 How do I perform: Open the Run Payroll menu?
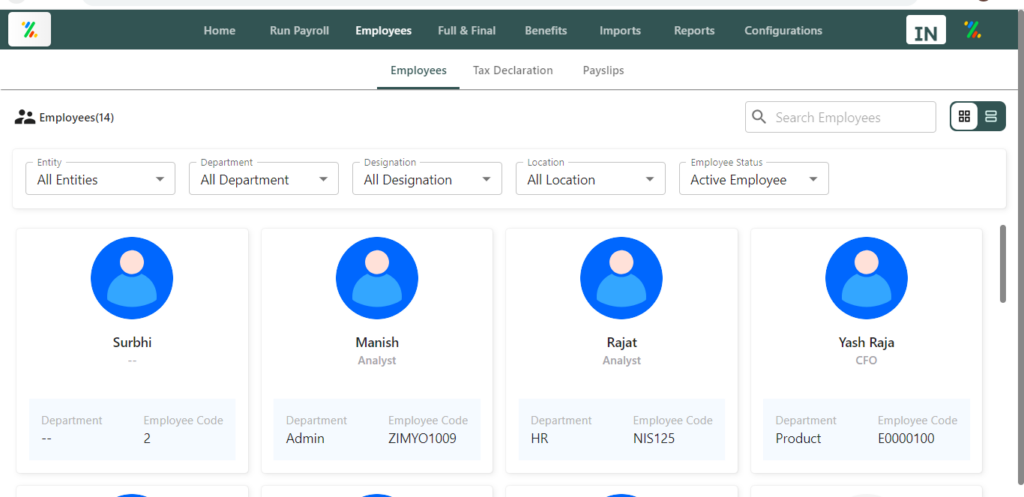click(299, 31)
